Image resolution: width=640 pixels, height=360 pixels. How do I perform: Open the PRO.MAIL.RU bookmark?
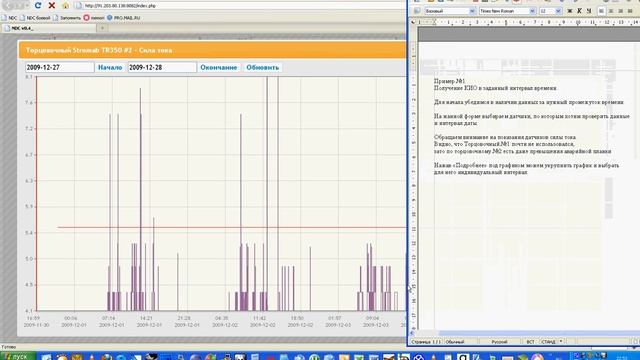123,18
